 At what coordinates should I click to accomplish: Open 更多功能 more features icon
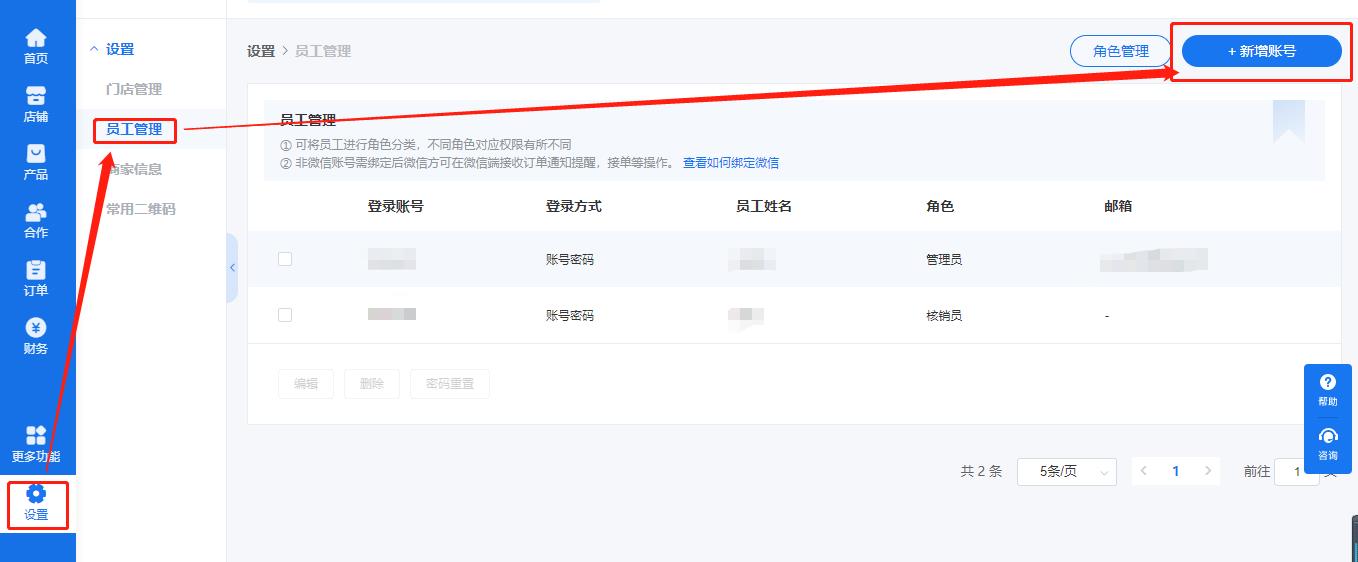pos(36,435)
